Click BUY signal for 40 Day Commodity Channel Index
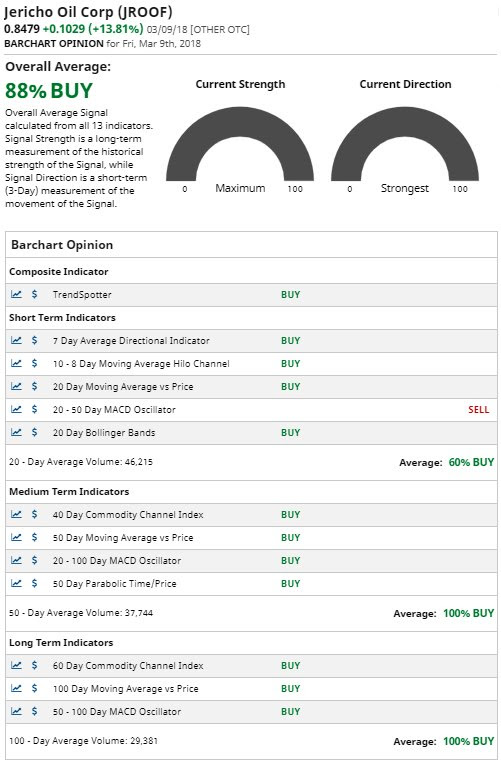Viewport: 501px width, 764px height. [290, 515]
